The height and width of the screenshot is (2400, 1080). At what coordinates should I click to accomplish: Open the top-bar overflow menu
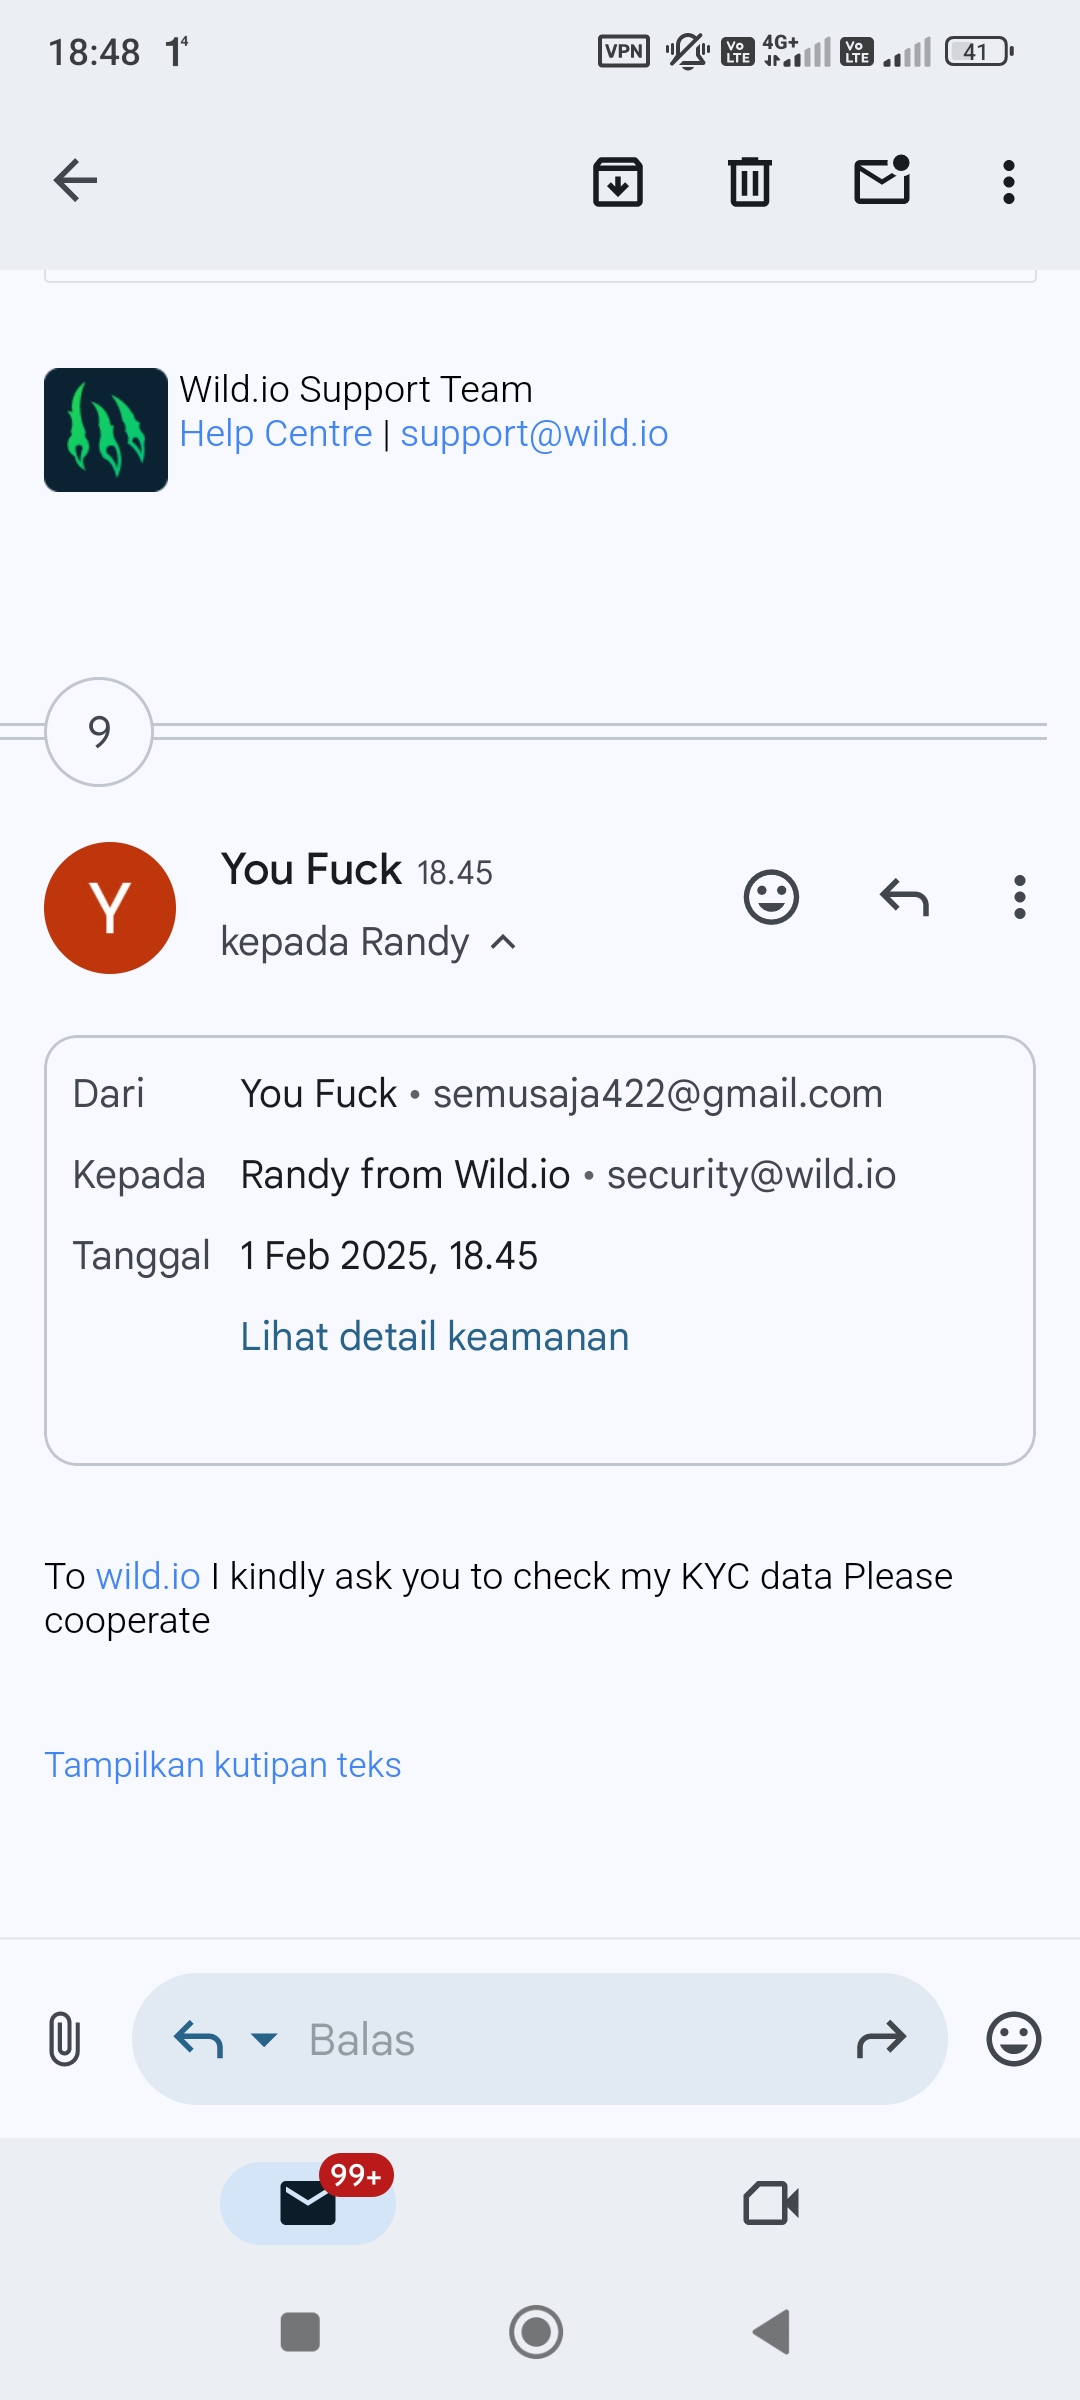(1008, 182)
